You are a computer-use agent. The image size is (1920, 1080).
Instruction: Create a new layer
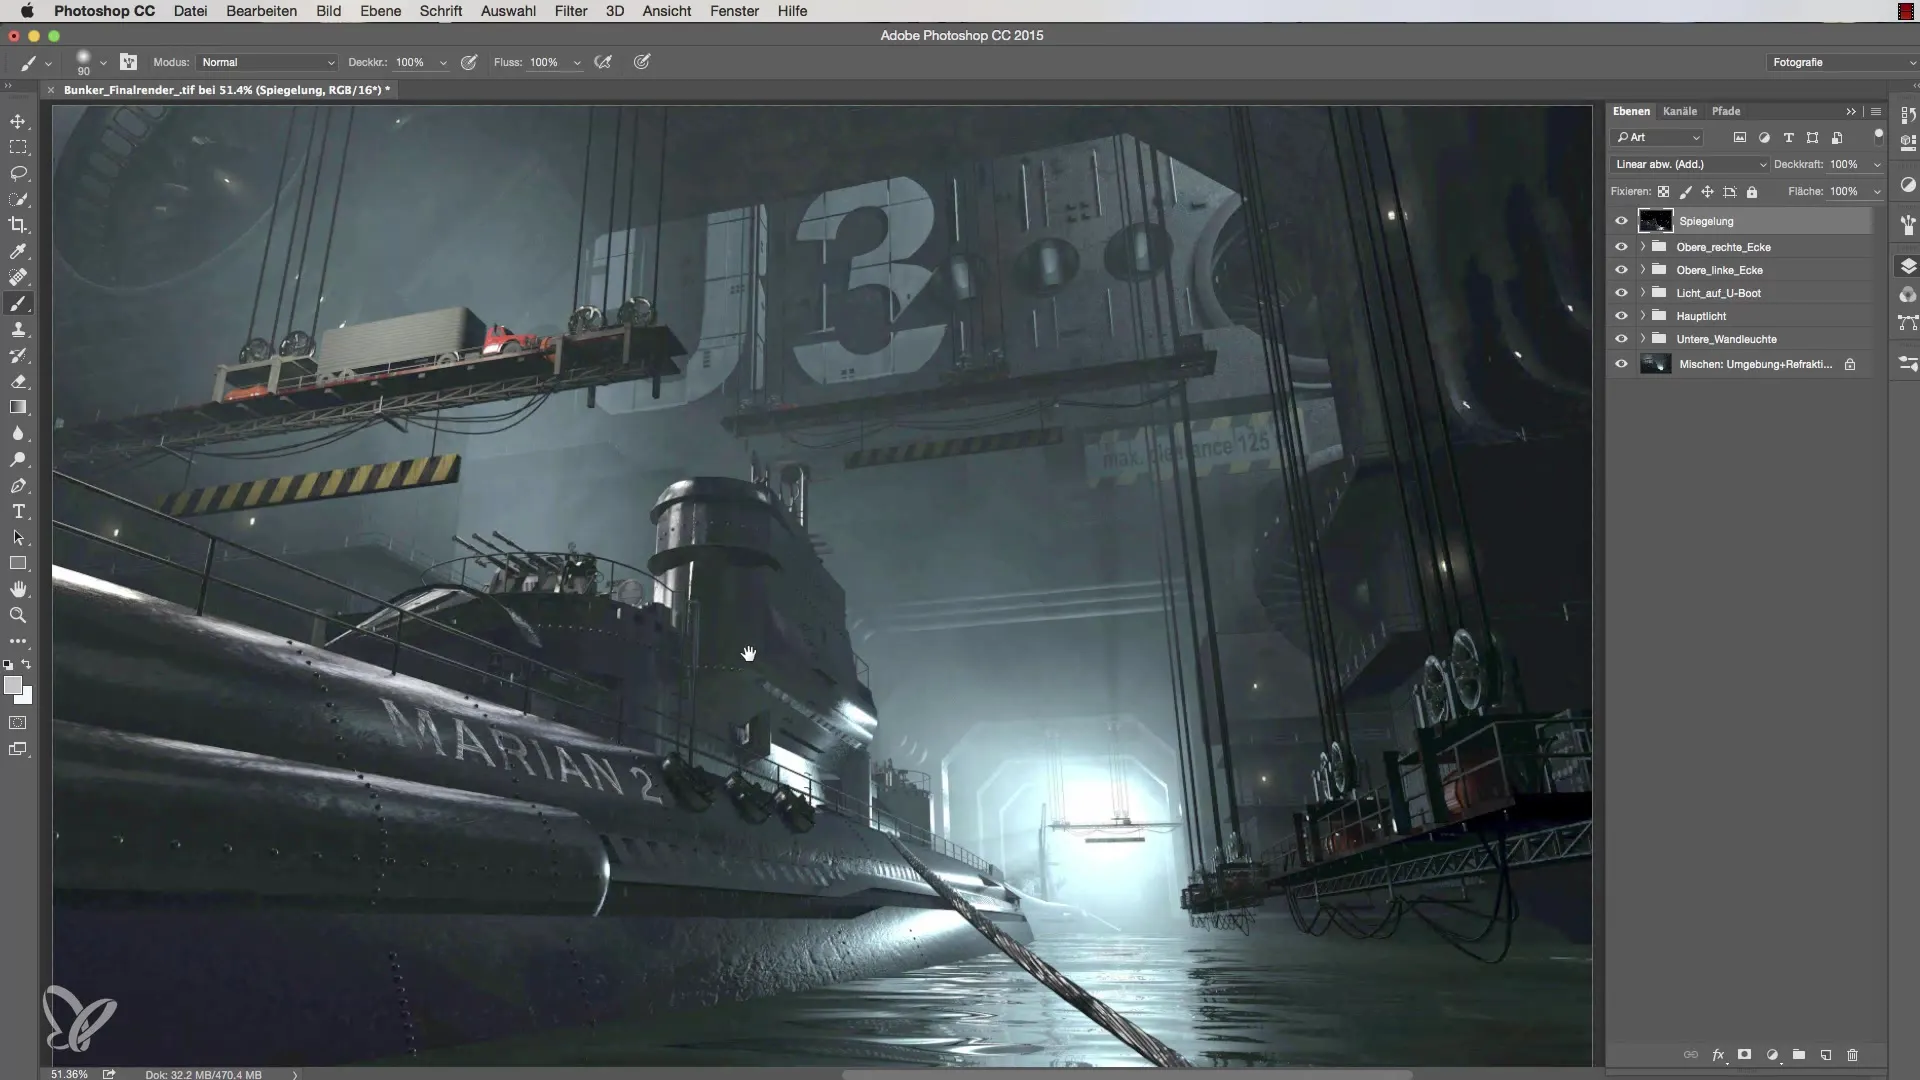[1826, 1055]
